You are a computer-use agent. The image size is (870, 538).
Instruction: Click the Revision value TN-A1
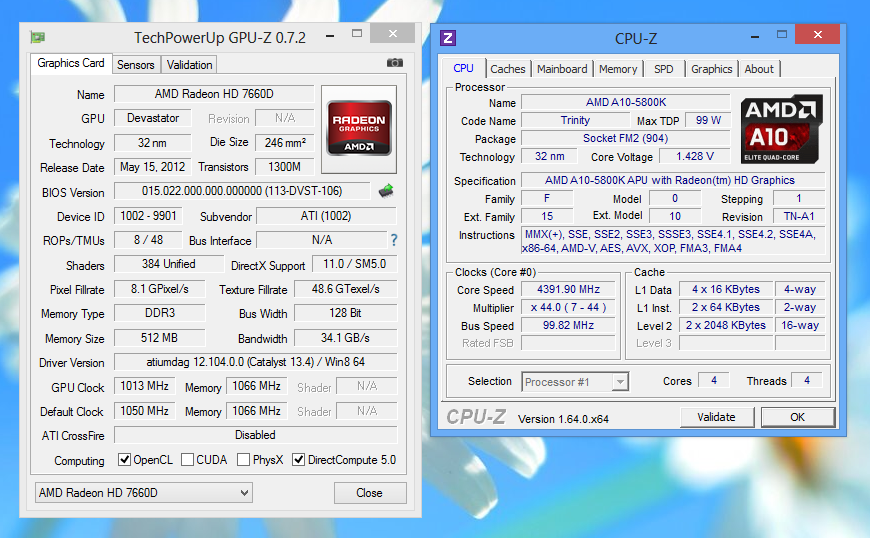(799, 216)
